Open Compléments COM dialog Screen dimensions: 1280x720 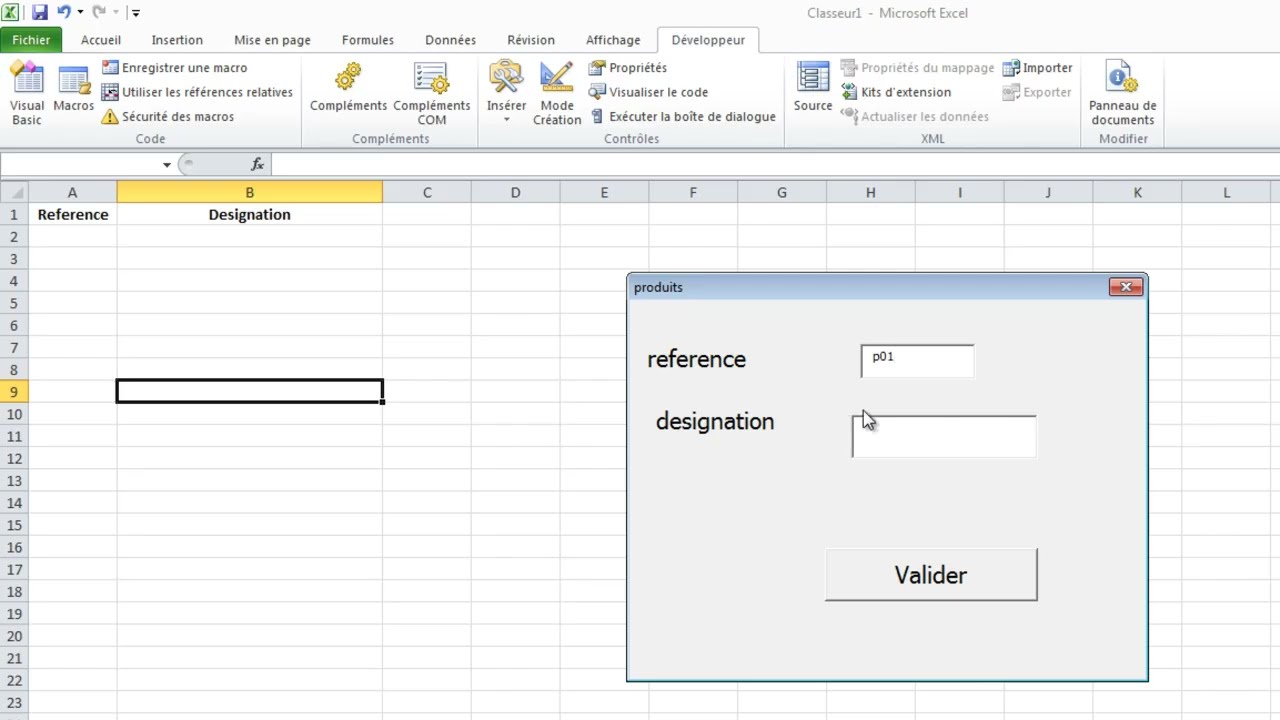432,94
